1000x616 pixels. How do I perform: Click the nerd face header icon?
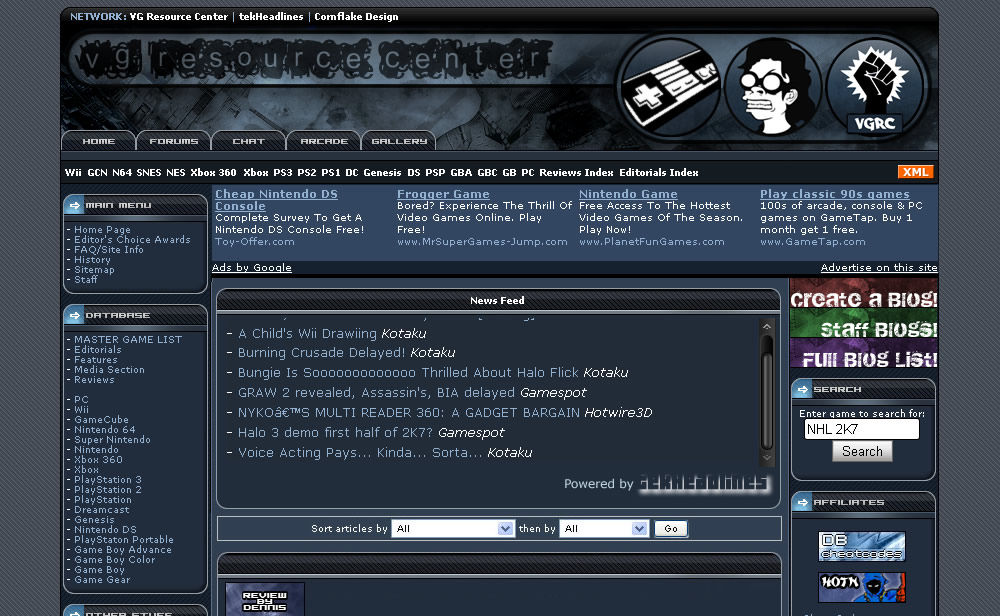(x=772, y=87)
